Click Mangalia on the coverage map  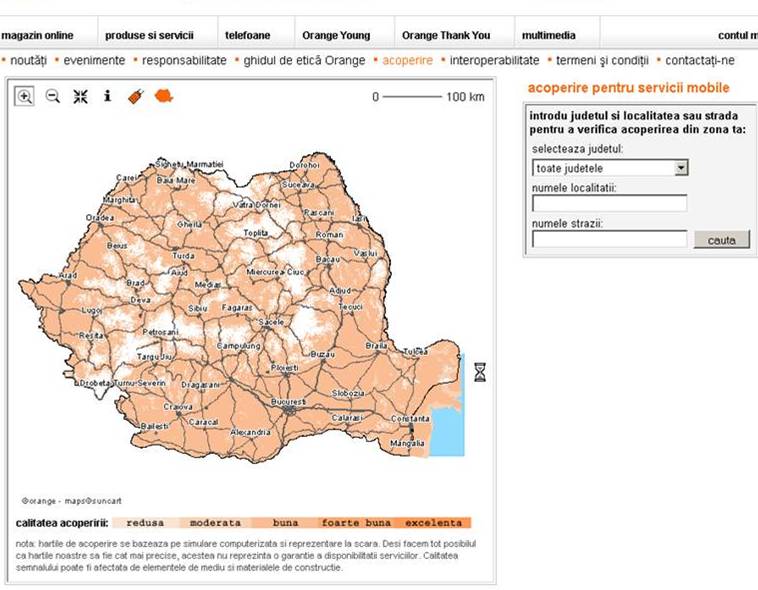point(407,443)
